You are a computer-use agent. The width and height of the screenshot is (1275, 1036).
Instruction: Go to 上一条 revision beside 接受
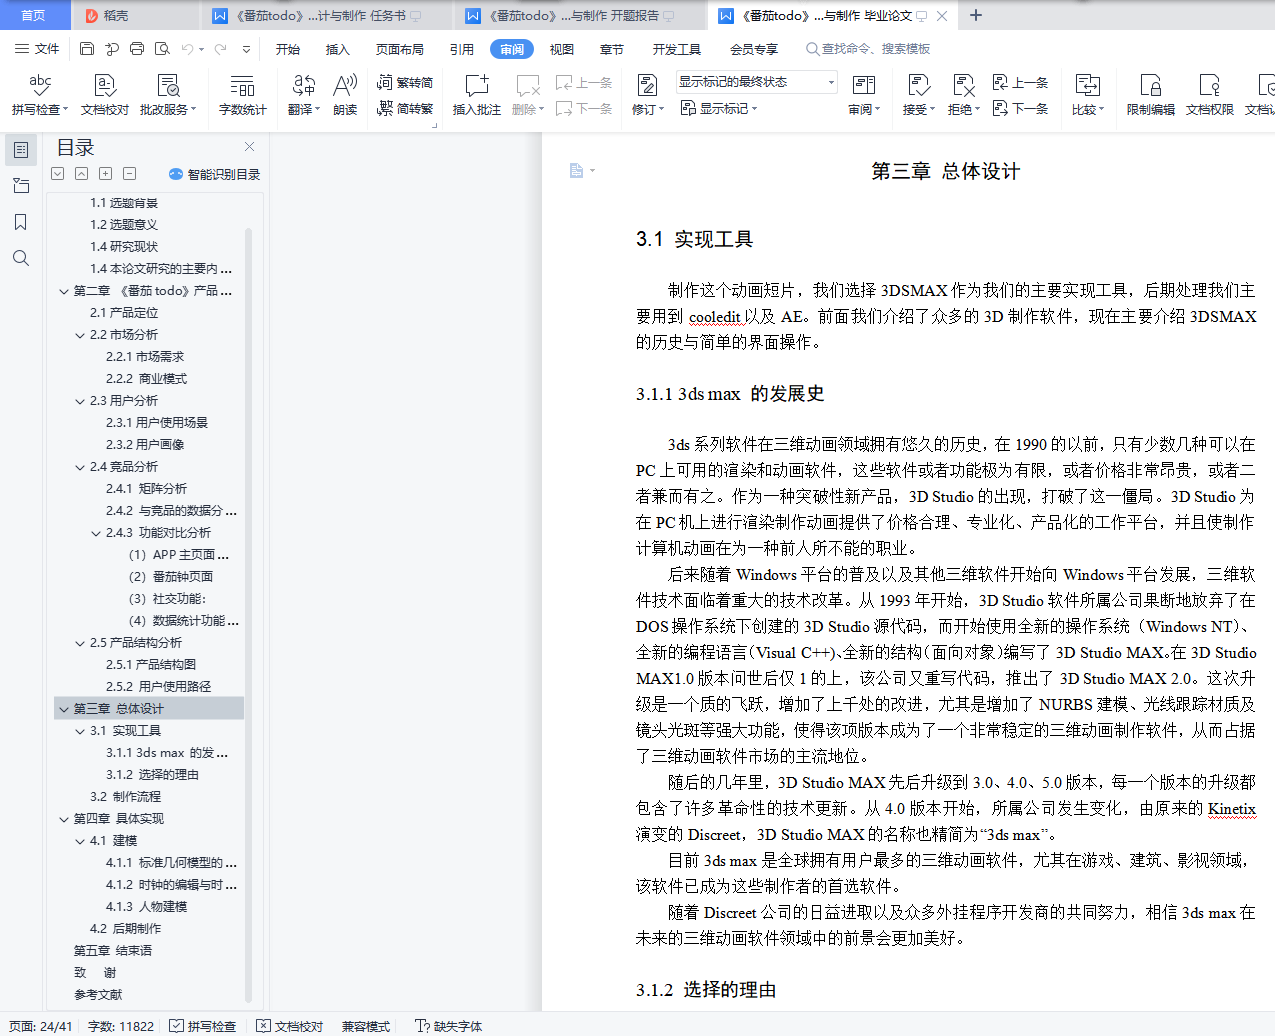1020,82
